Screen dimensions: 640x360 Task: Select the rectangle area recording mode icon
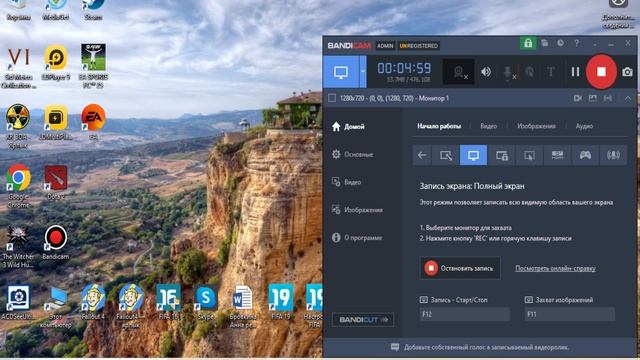446,155
